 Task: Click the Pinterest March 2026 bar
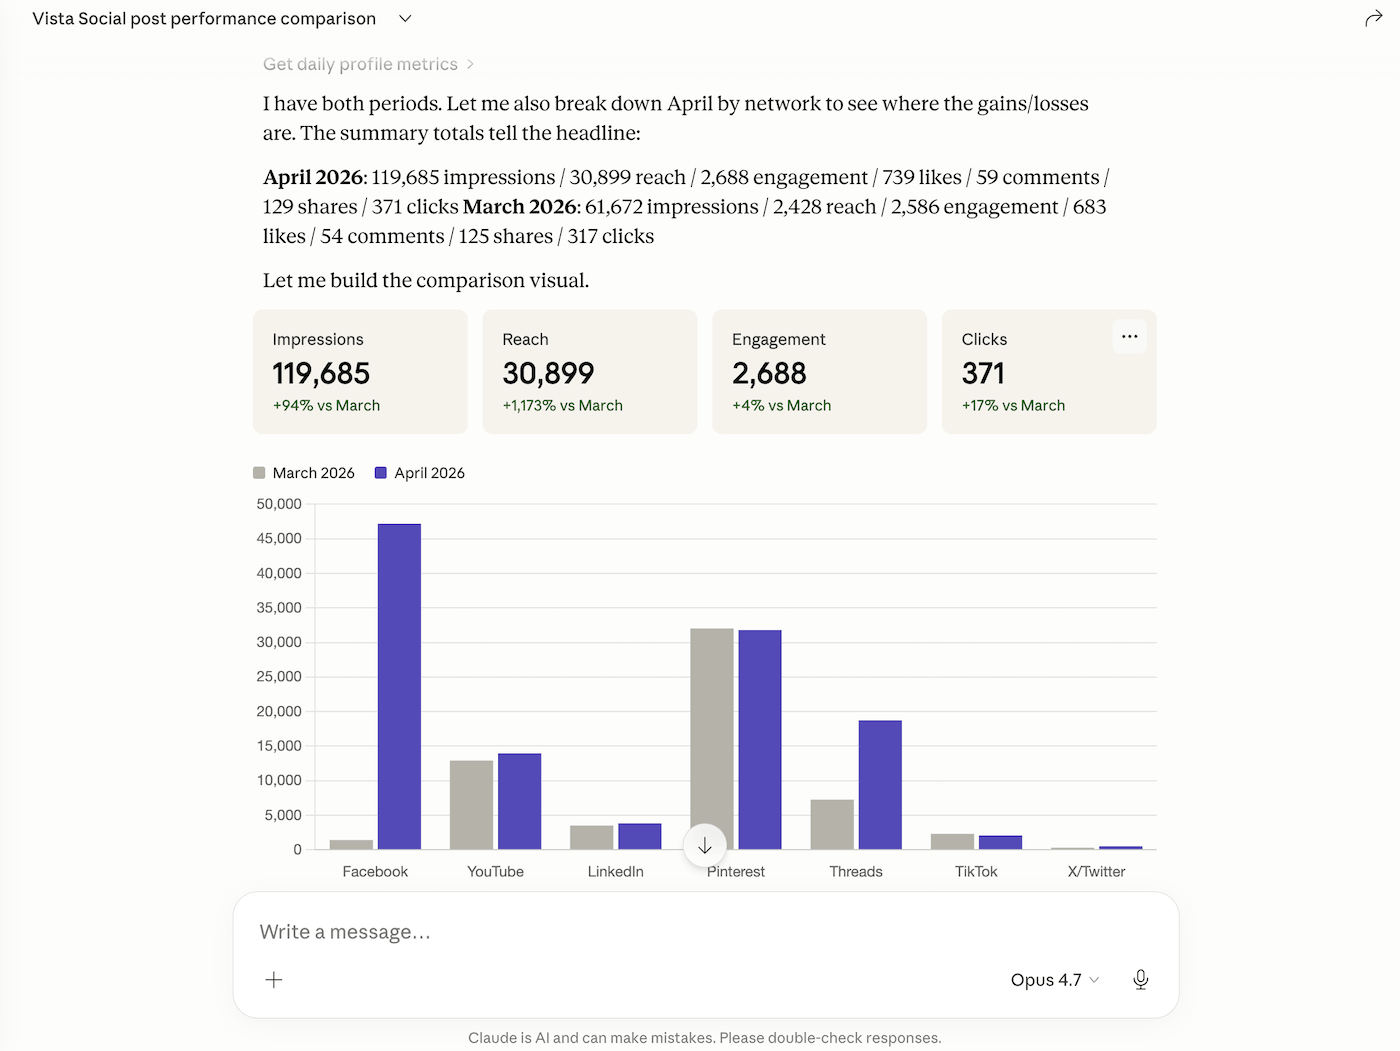pos(712,739)
